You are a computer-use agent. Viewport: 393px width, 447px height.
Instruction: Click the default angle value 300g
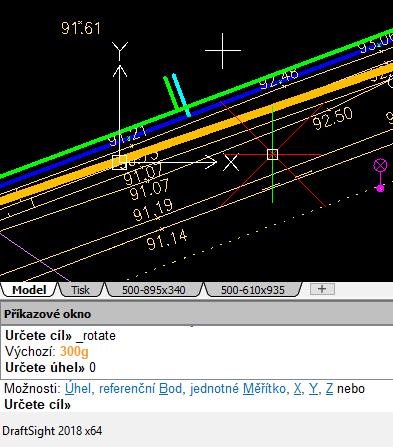point(74,351)
